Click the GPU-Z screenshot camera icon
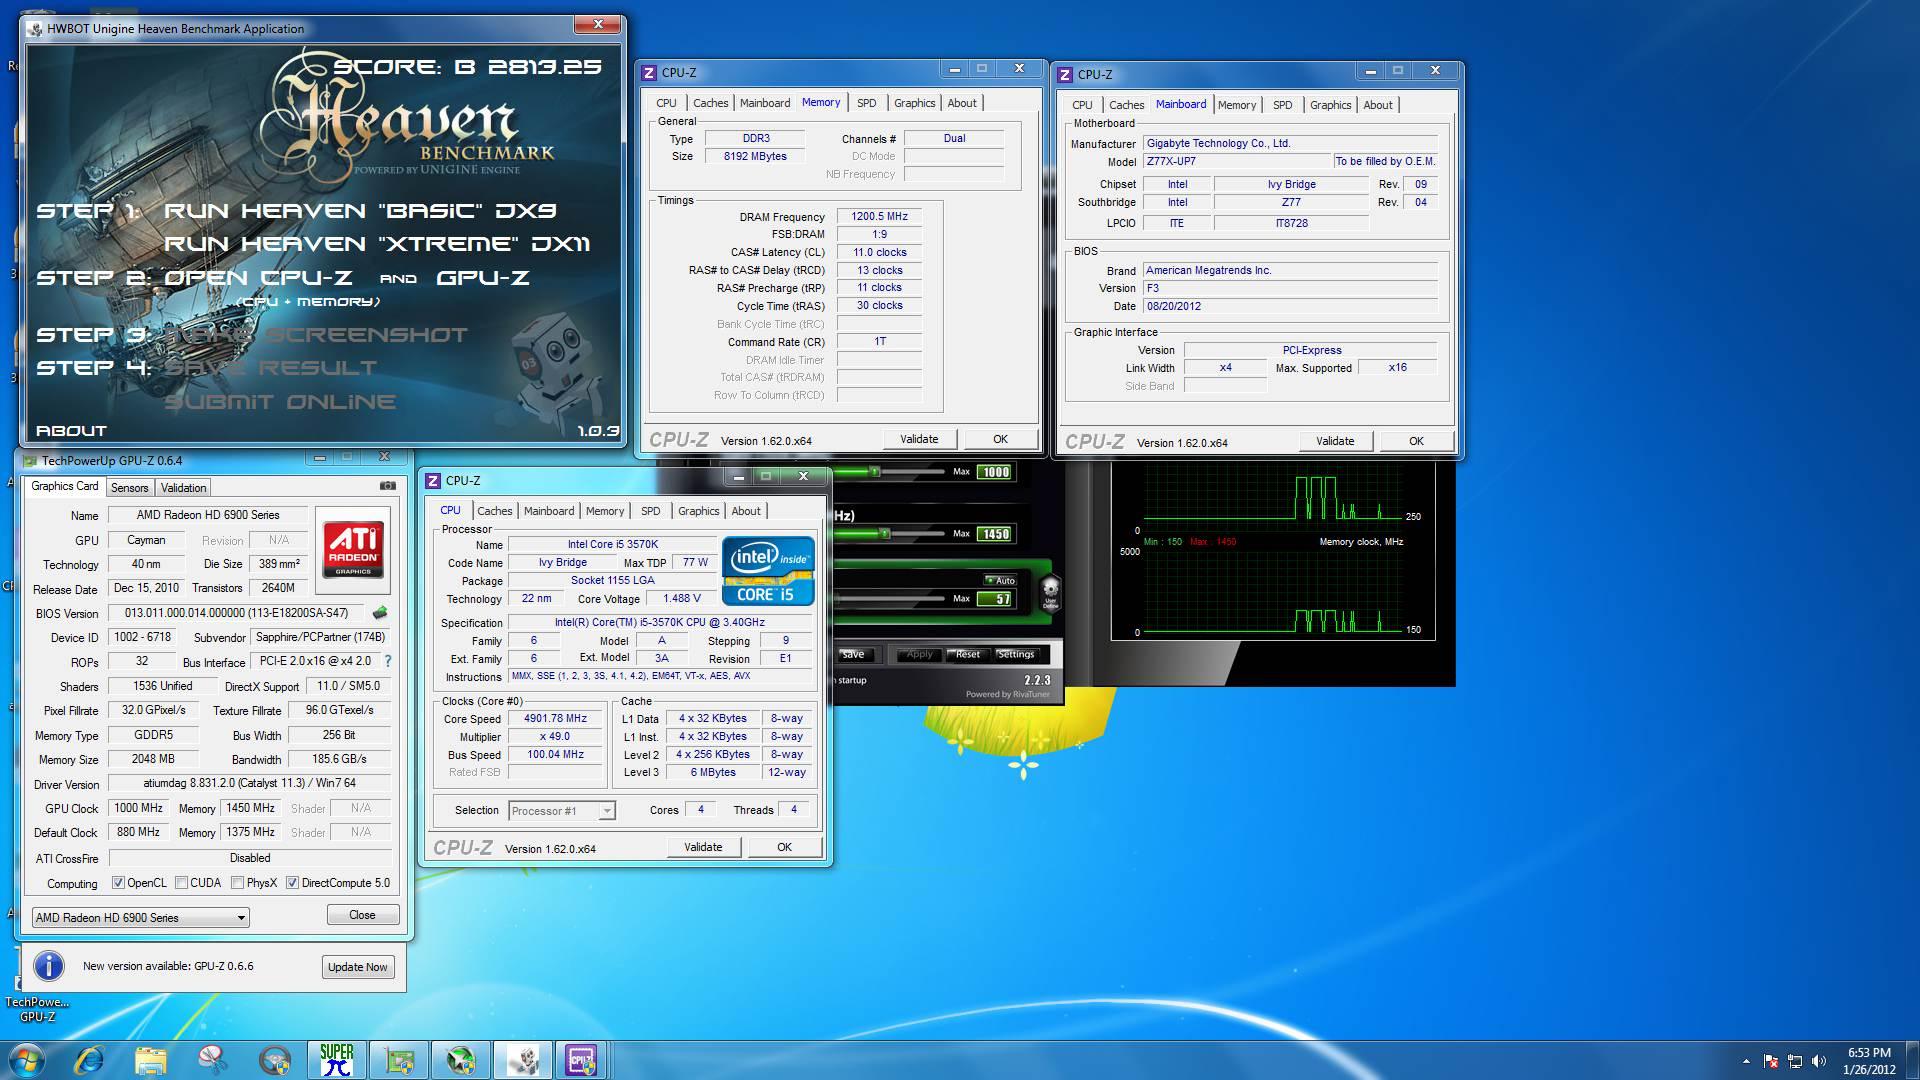This screenshot has height=1080, width=1920. tap(388, 486)
